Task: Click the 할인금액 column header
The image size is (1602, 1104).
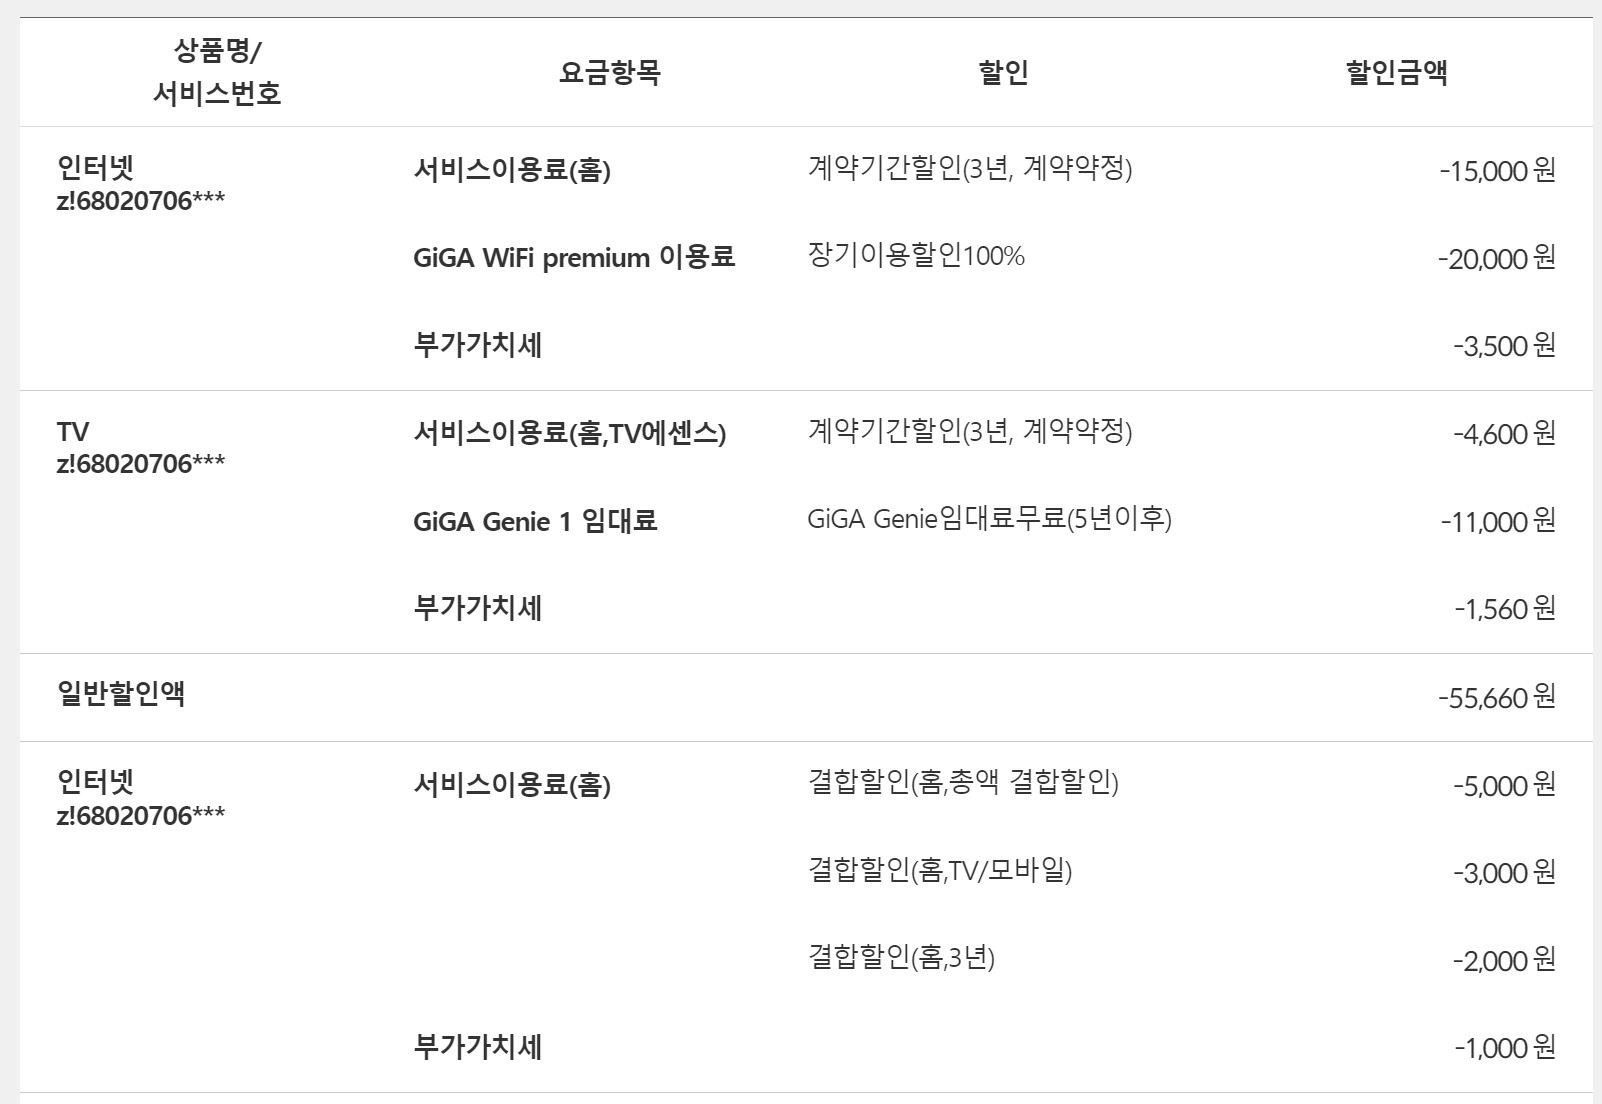Action: (x=1396, y=72)
